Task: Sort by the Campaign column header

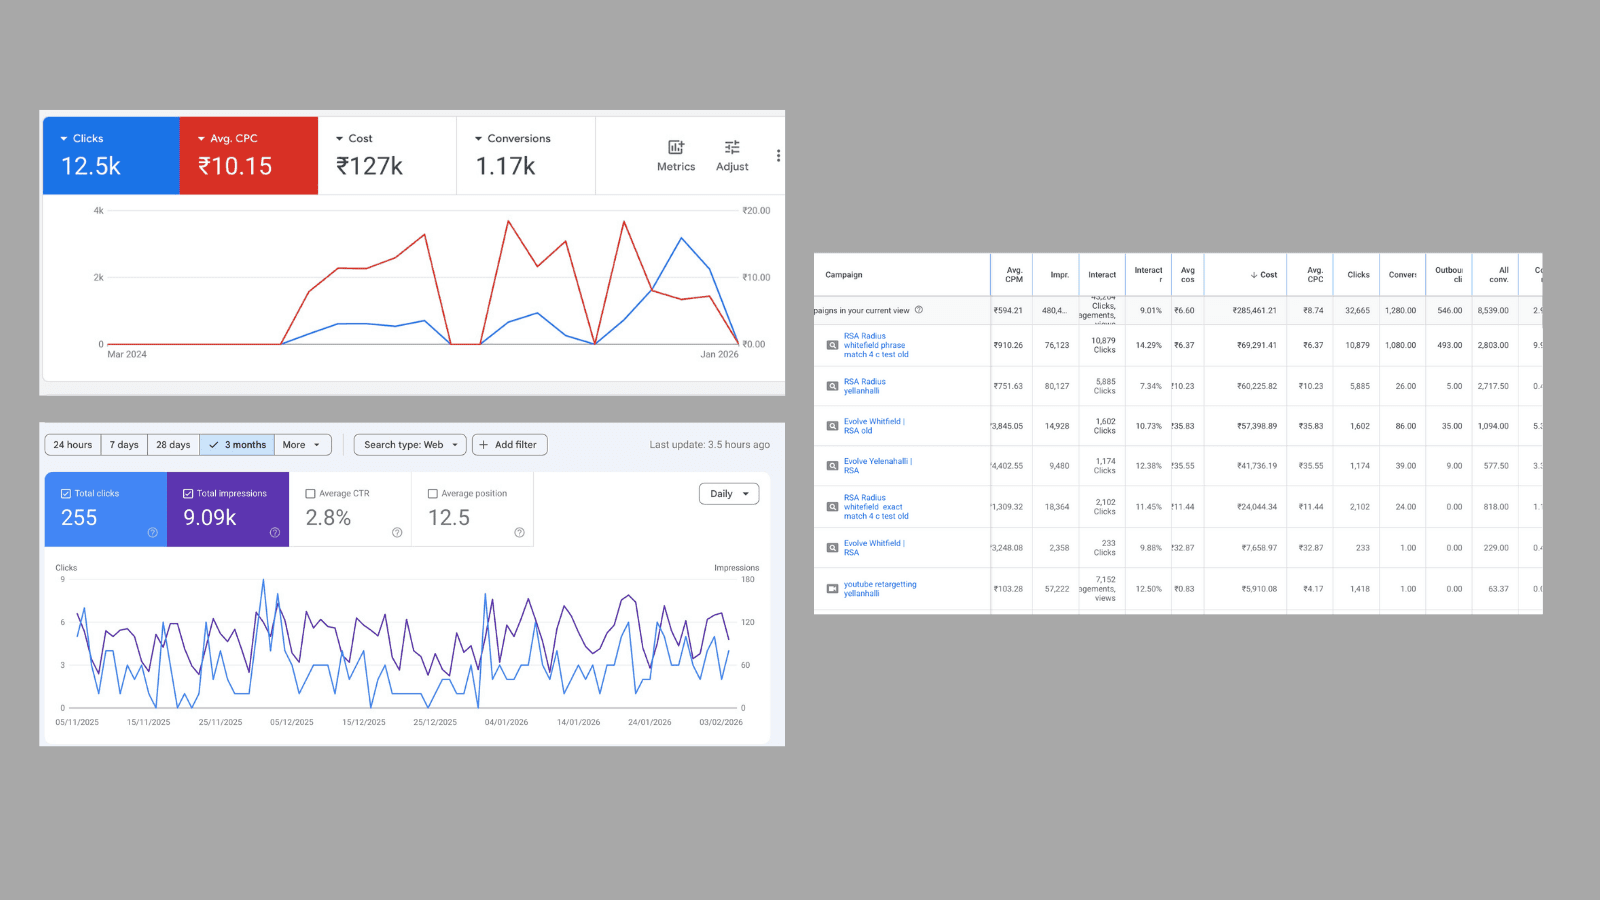Action: (x=844, y=275)
